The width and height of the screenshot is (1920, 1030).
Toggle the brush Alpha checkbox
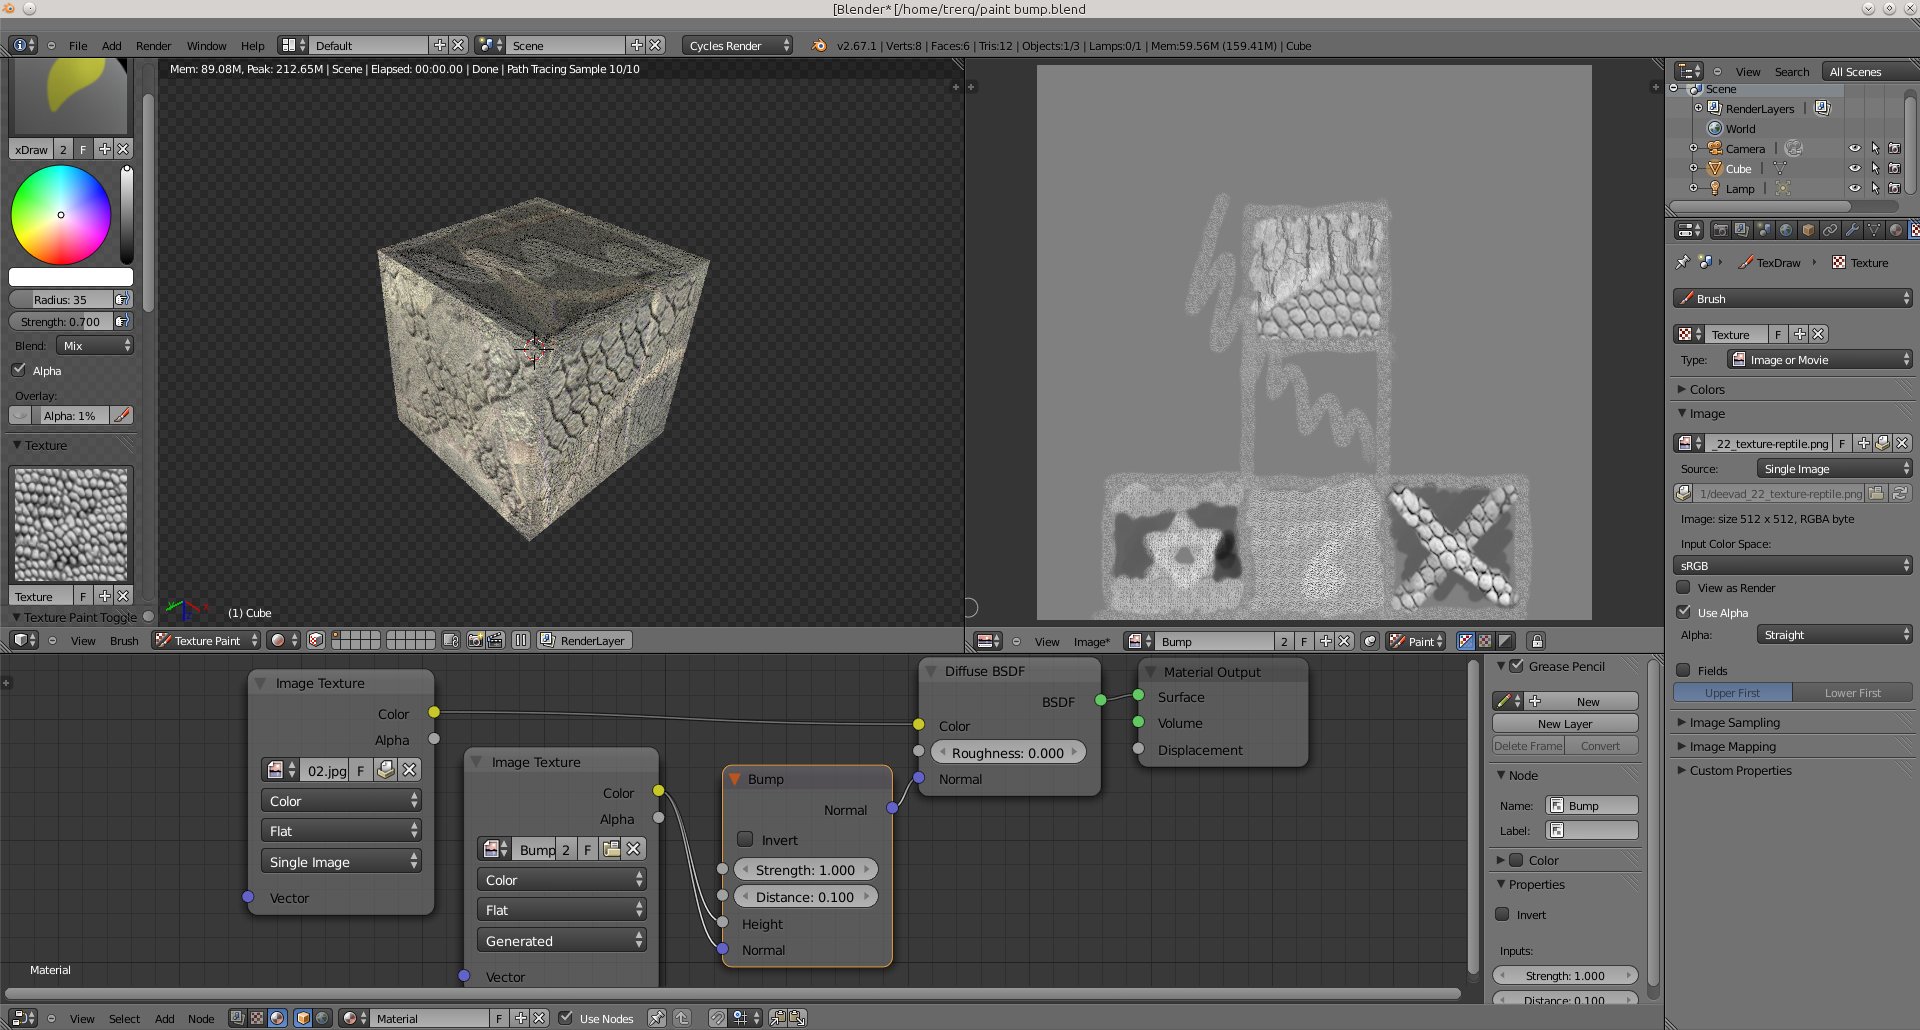pos(19,370)
